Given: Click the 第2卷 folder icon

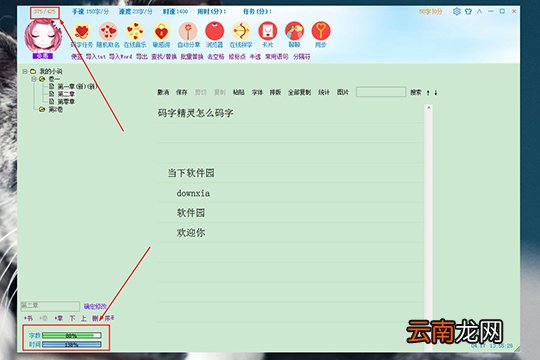Looking at the screenshot, I should 42,110.
